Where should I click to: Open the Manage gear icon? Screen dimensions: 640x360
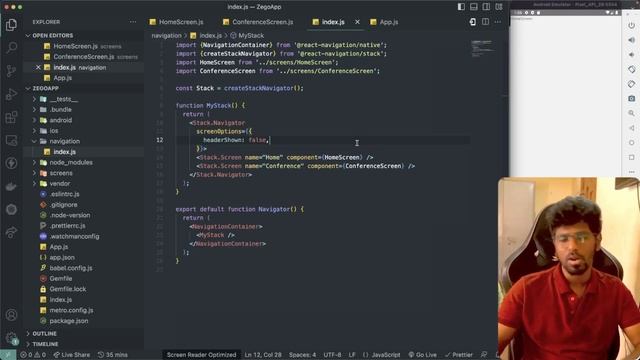[x=11, y=338]
